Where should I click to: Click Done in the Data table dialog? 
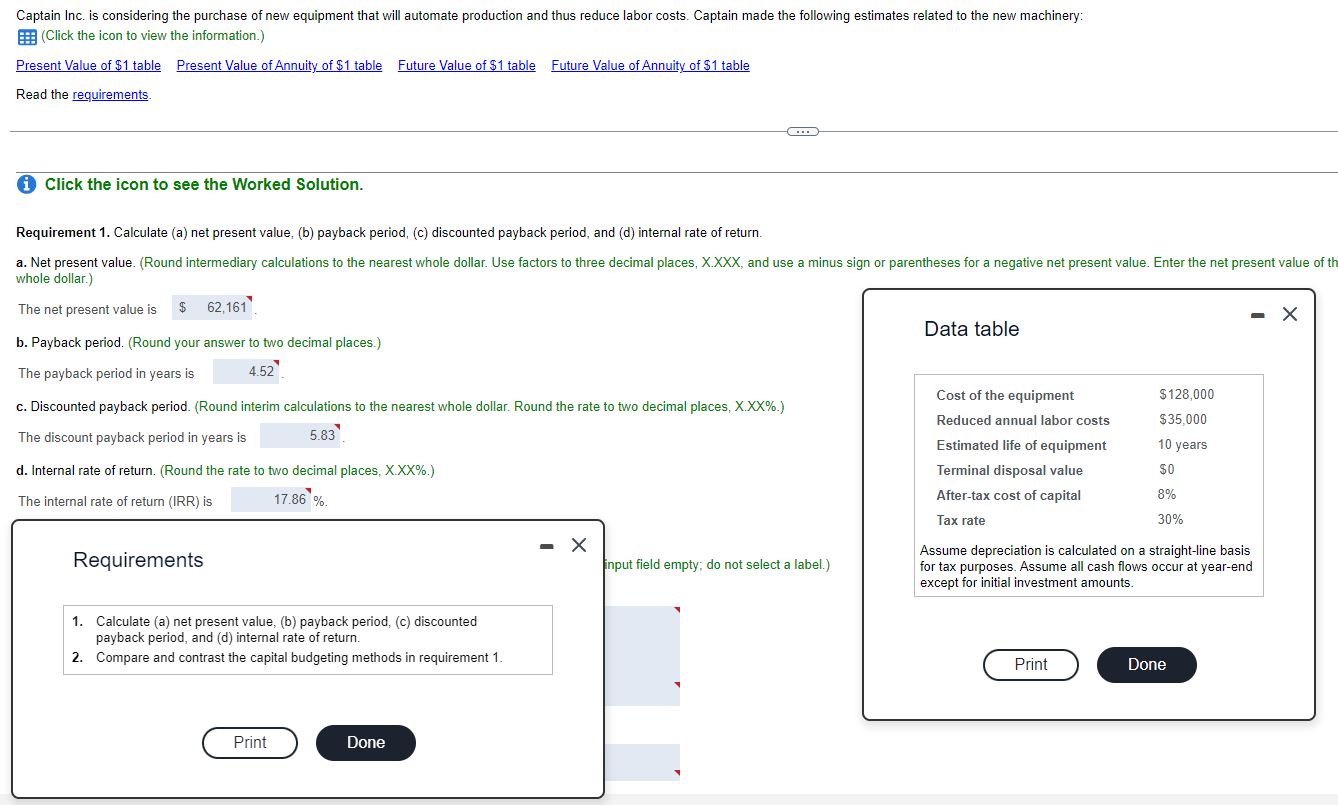coord(1146,664)
